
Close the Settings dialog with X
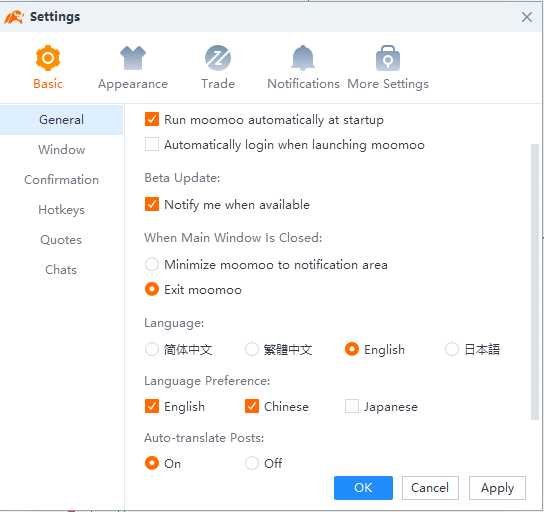click(x=527, y=17)
